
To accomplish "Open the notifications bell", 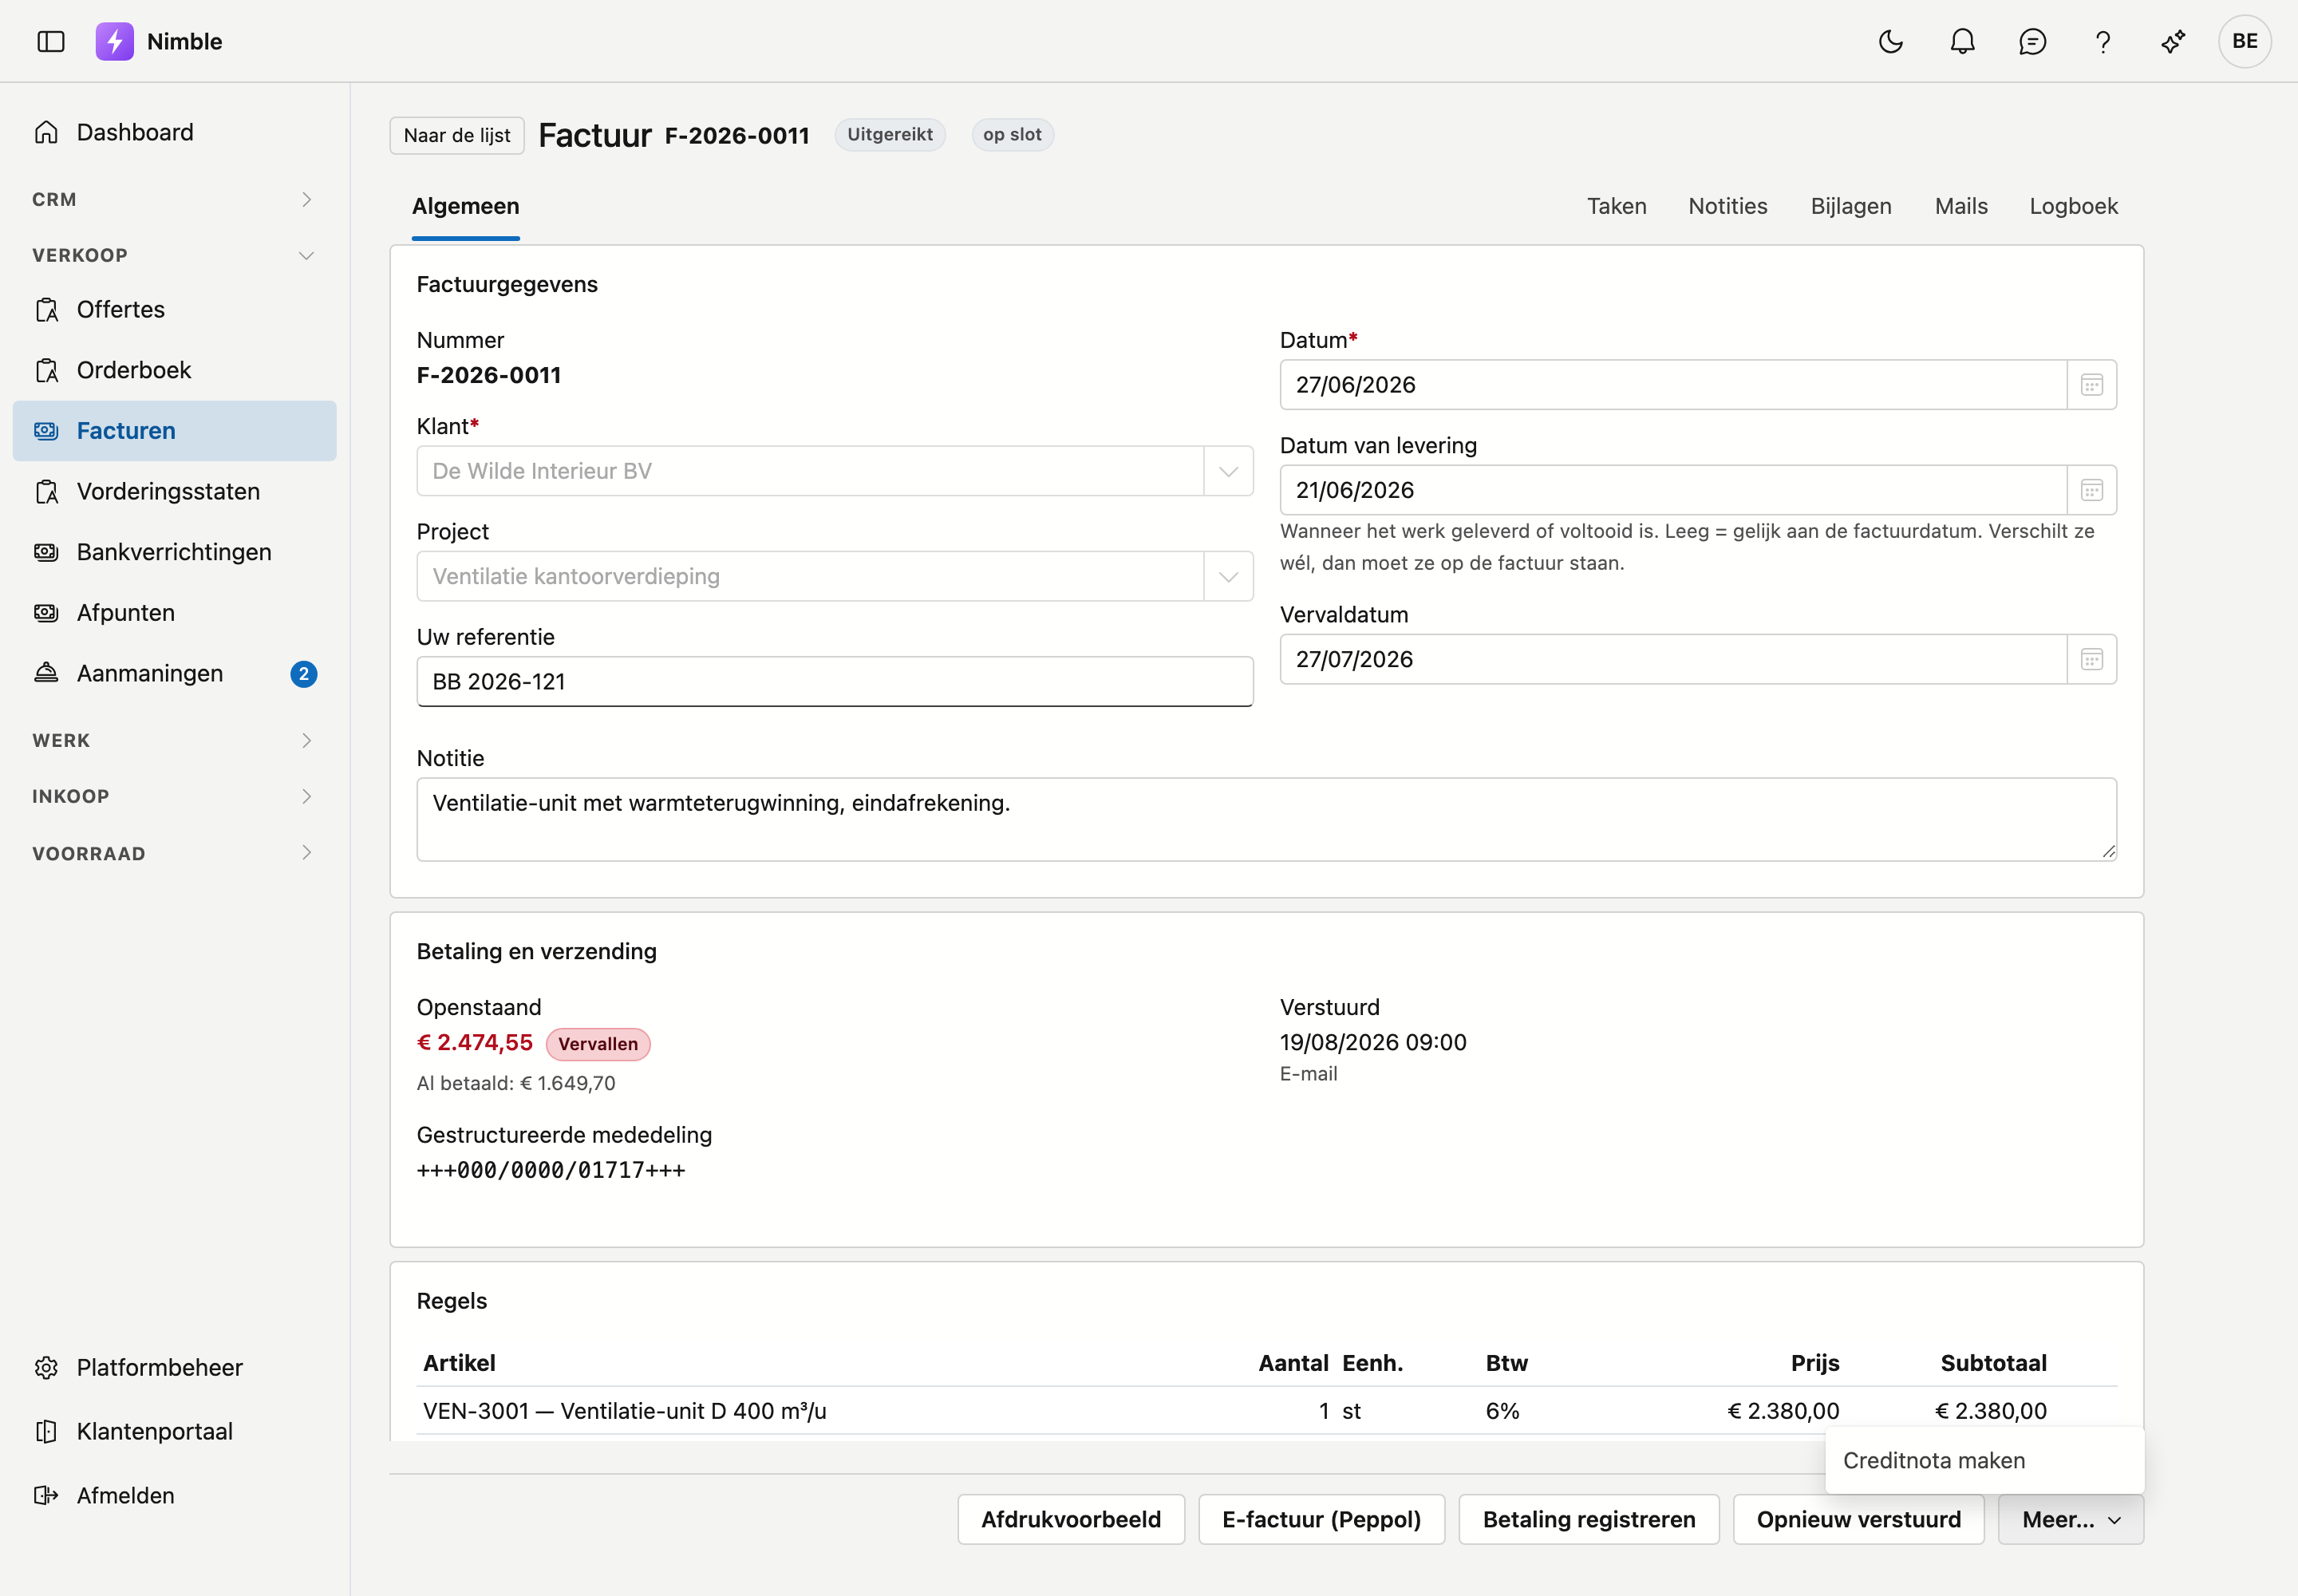I will (1962, 41).
